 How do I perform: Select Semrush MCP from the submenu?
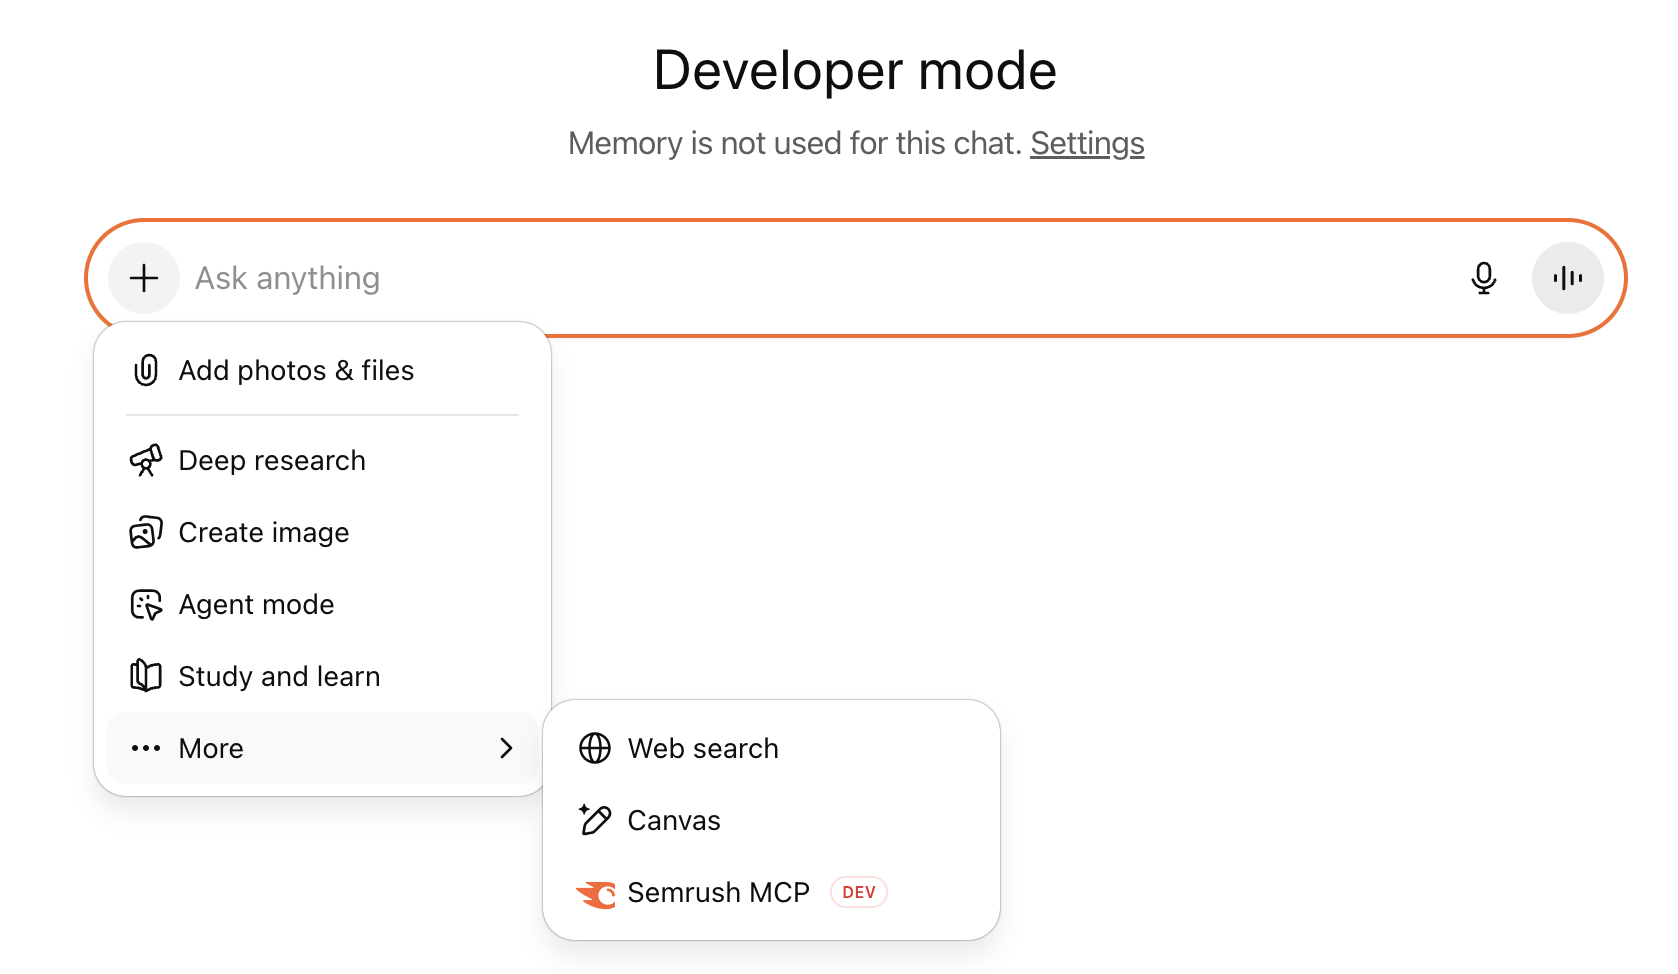tap(718, 892)
